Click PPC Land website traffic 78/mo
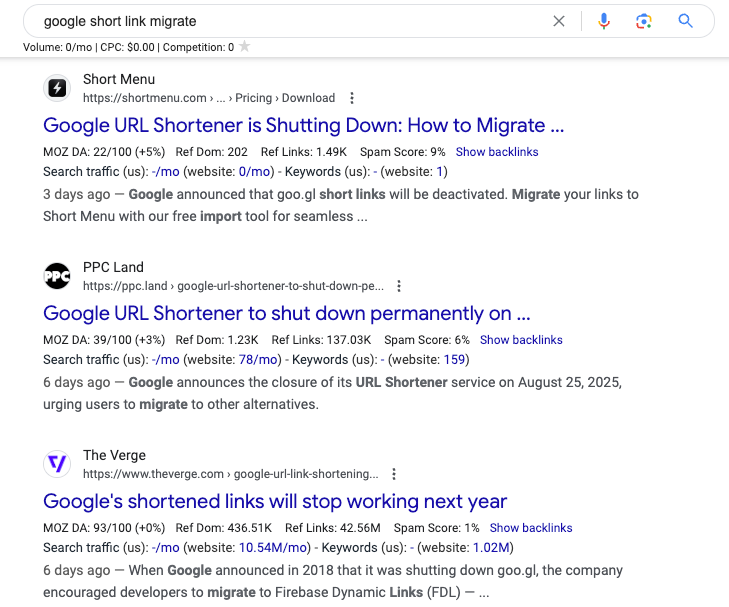This screenshot has height=607, width=729. coord(258,360)
